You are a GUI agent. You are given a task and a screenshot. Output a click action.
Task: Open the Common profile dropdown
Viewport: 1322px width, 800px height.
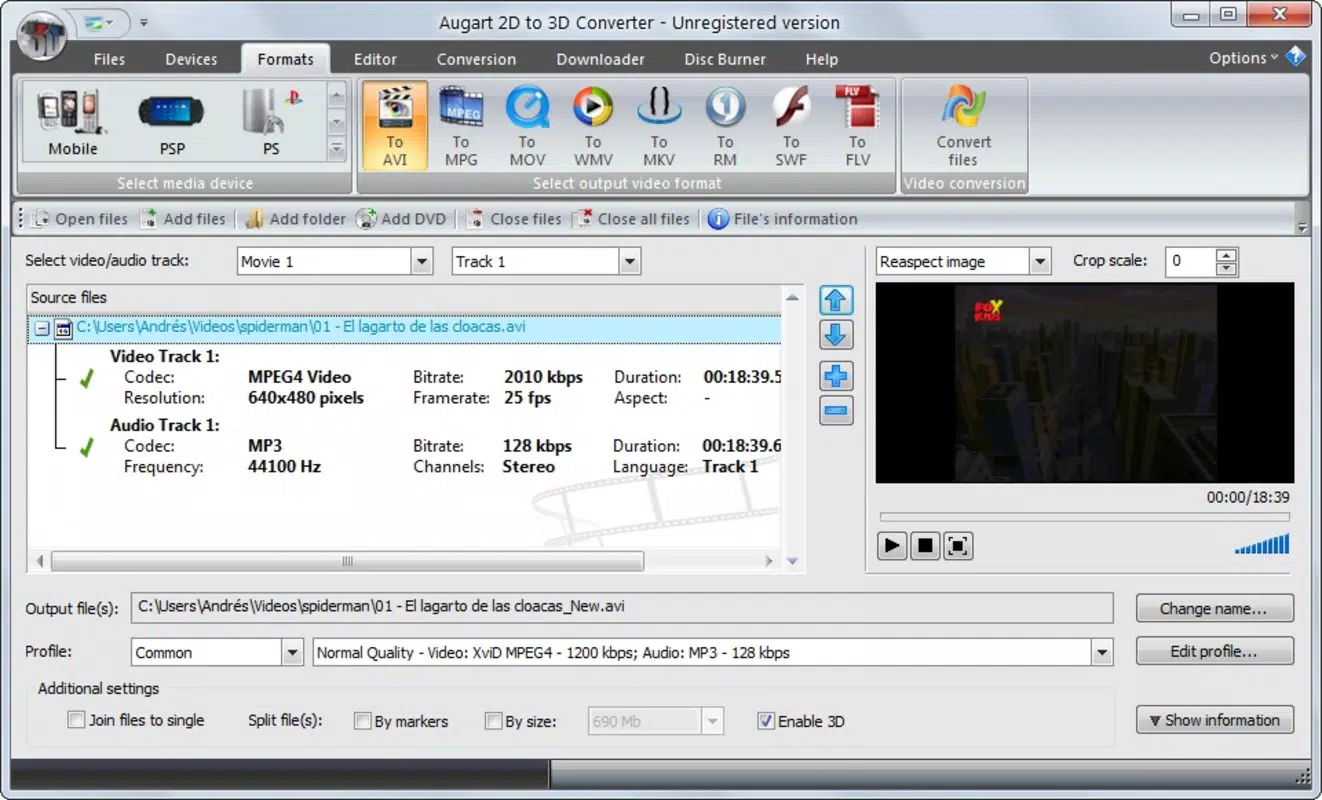pyautogui.click(x=292, y=653)
